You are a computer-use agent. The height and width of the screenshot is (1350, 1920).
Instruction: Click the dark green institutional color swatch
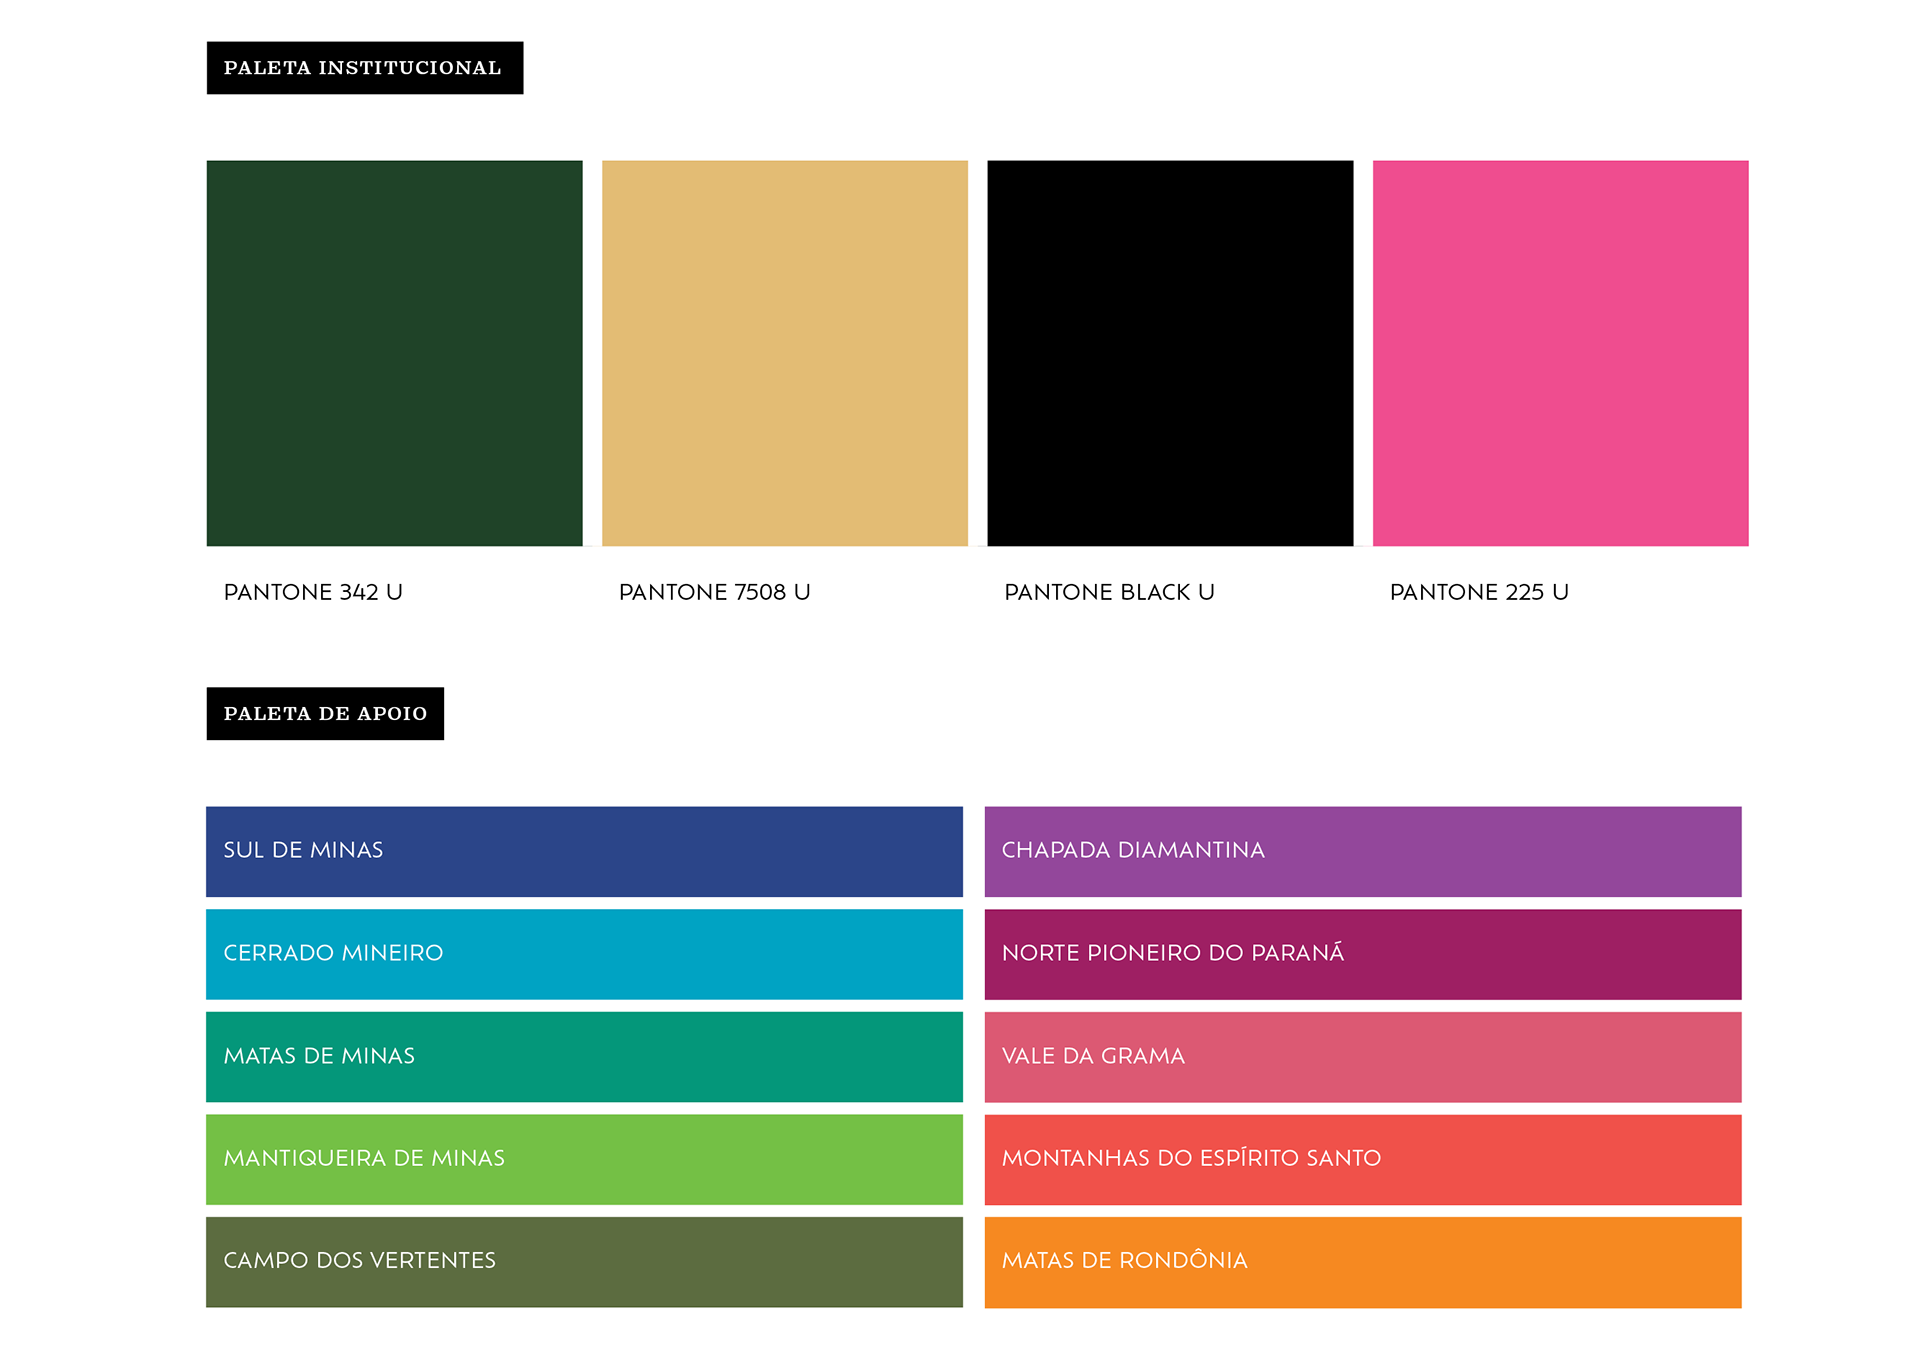pos(394,353)
